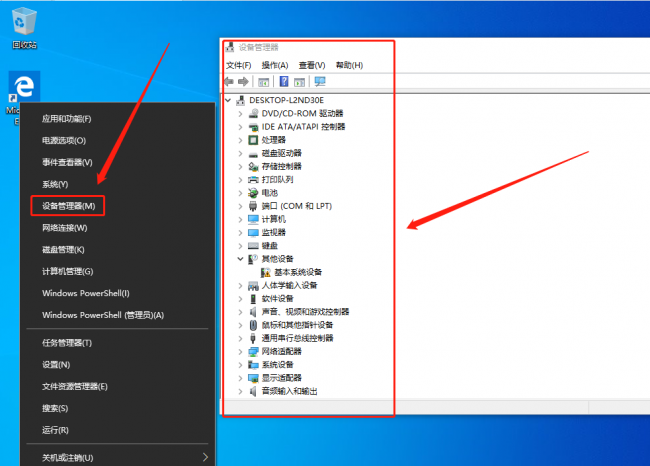Choose 设备管理器(M) from context menu
This screenshot has height=466, width=650.
pyautogui.click(x=68, y=206)
